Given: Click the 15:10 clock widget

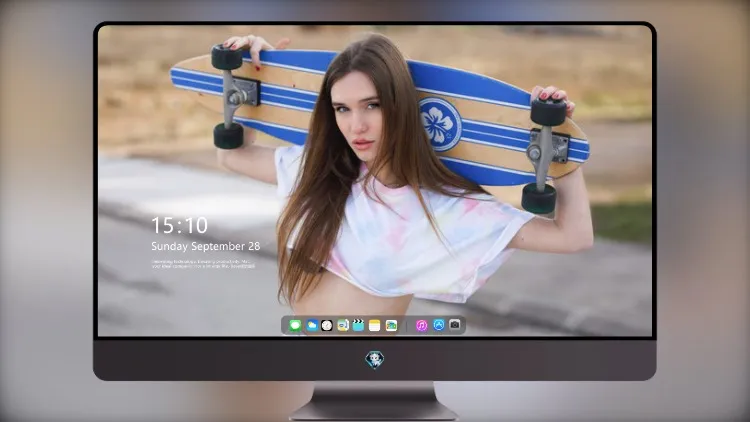Looking at the screenshot, I should click(179, 225).
